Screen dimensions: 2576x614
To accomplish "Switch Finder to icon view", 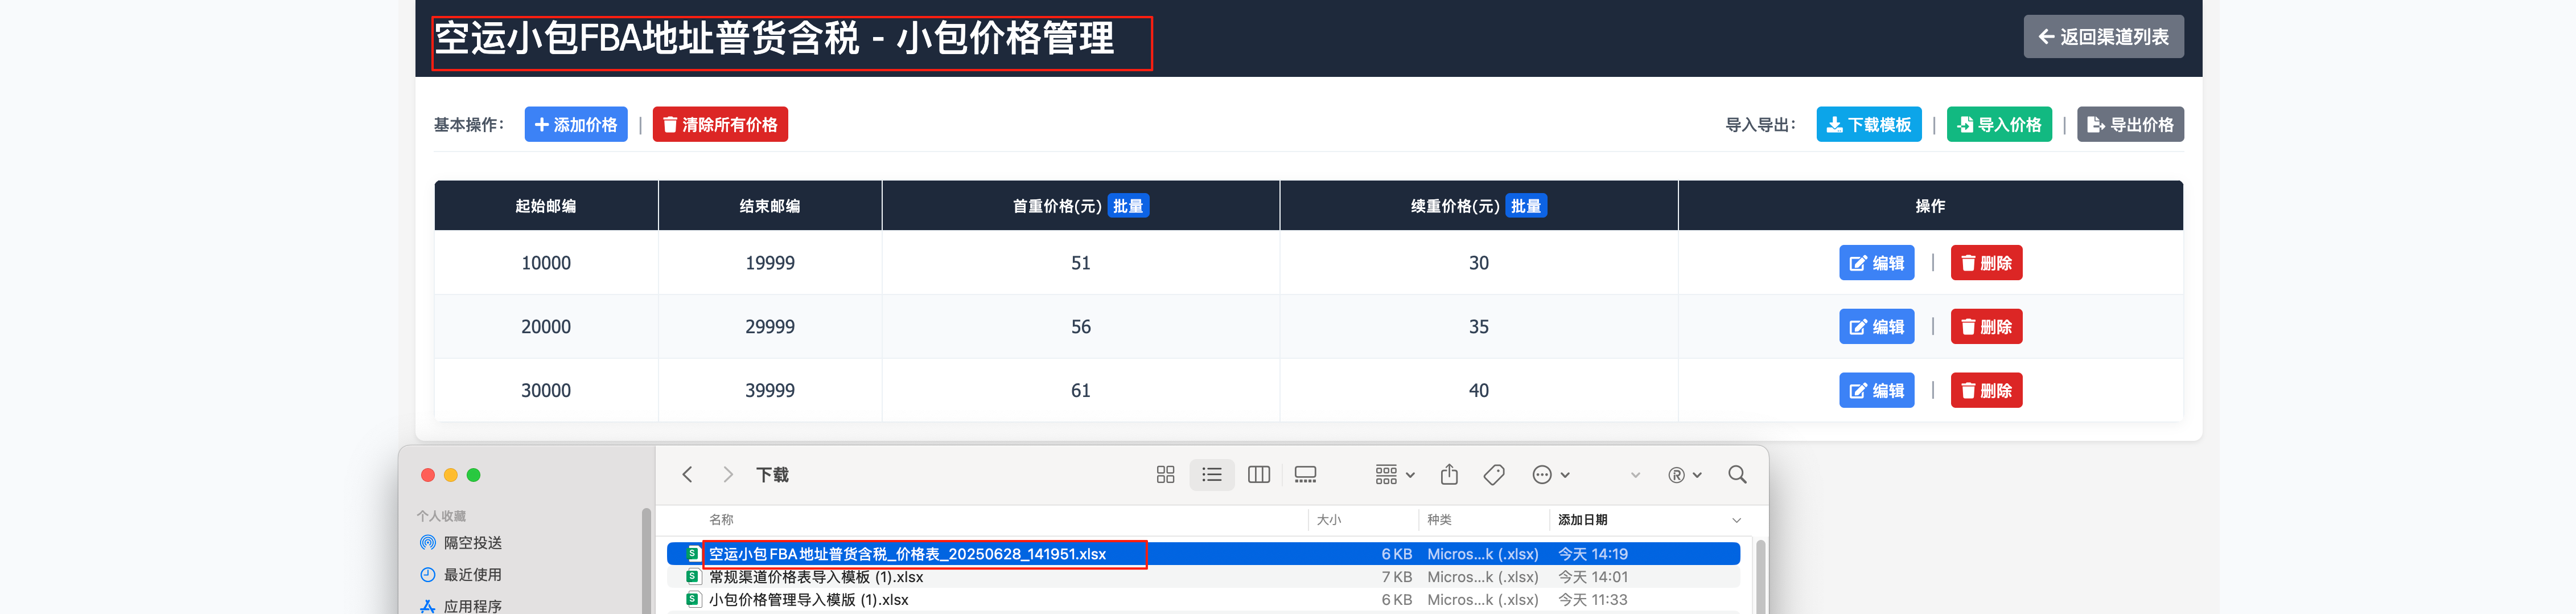I will 1165,475.
